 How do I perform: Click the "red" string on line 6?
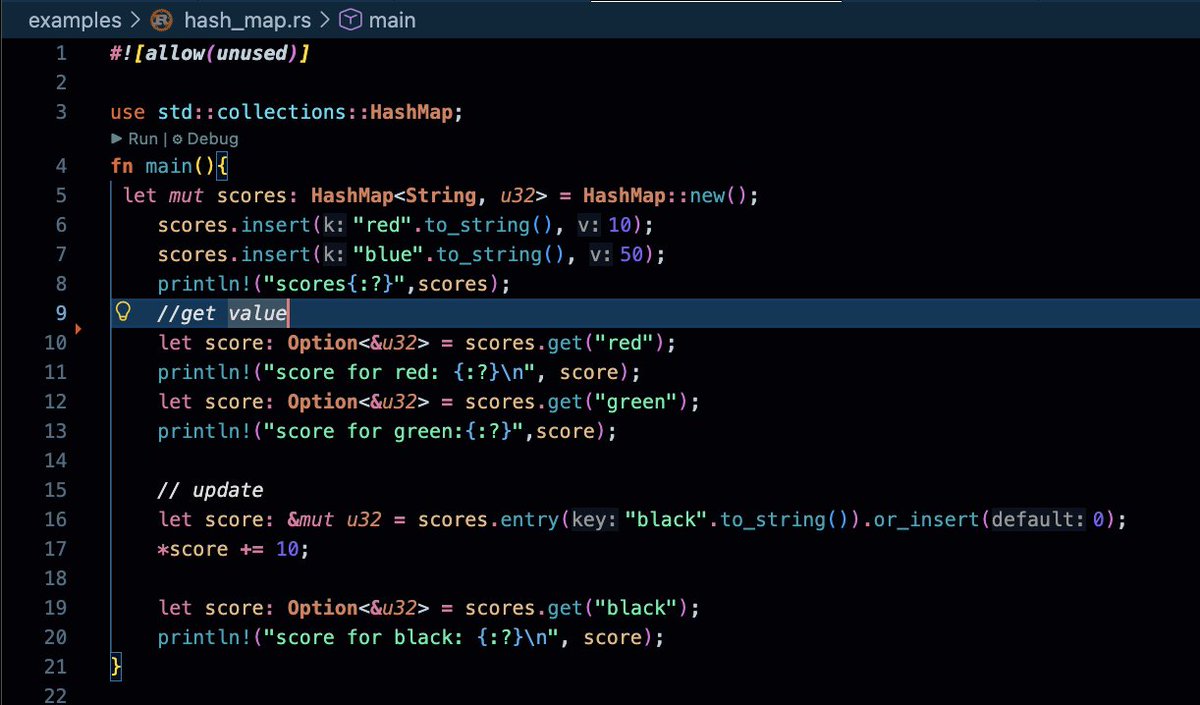click(382, 225)
